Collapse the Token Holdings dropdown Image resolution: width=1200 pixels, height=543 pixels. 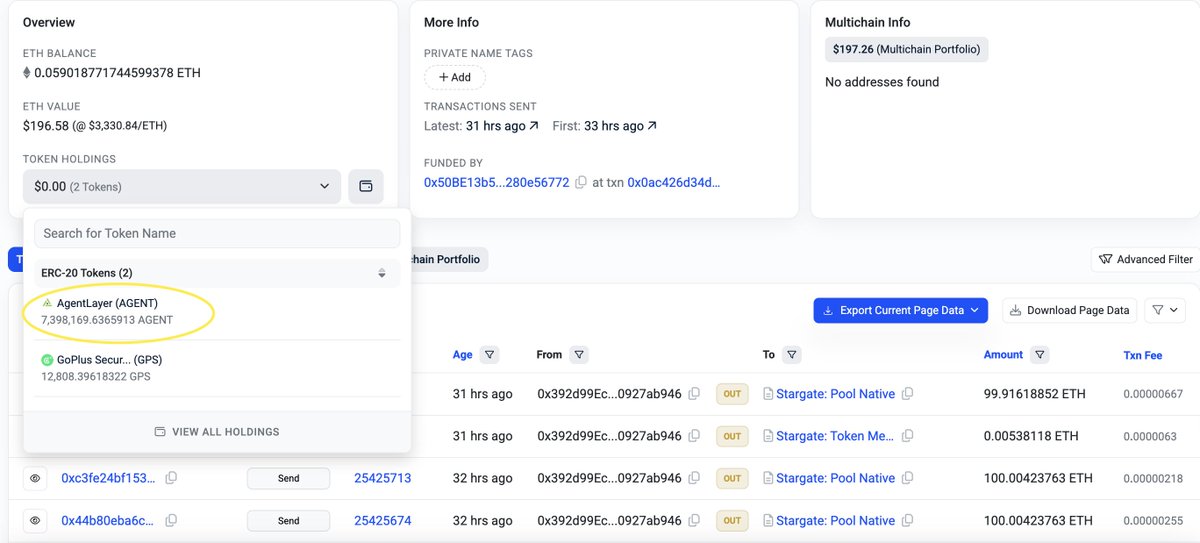click(183, 186)
